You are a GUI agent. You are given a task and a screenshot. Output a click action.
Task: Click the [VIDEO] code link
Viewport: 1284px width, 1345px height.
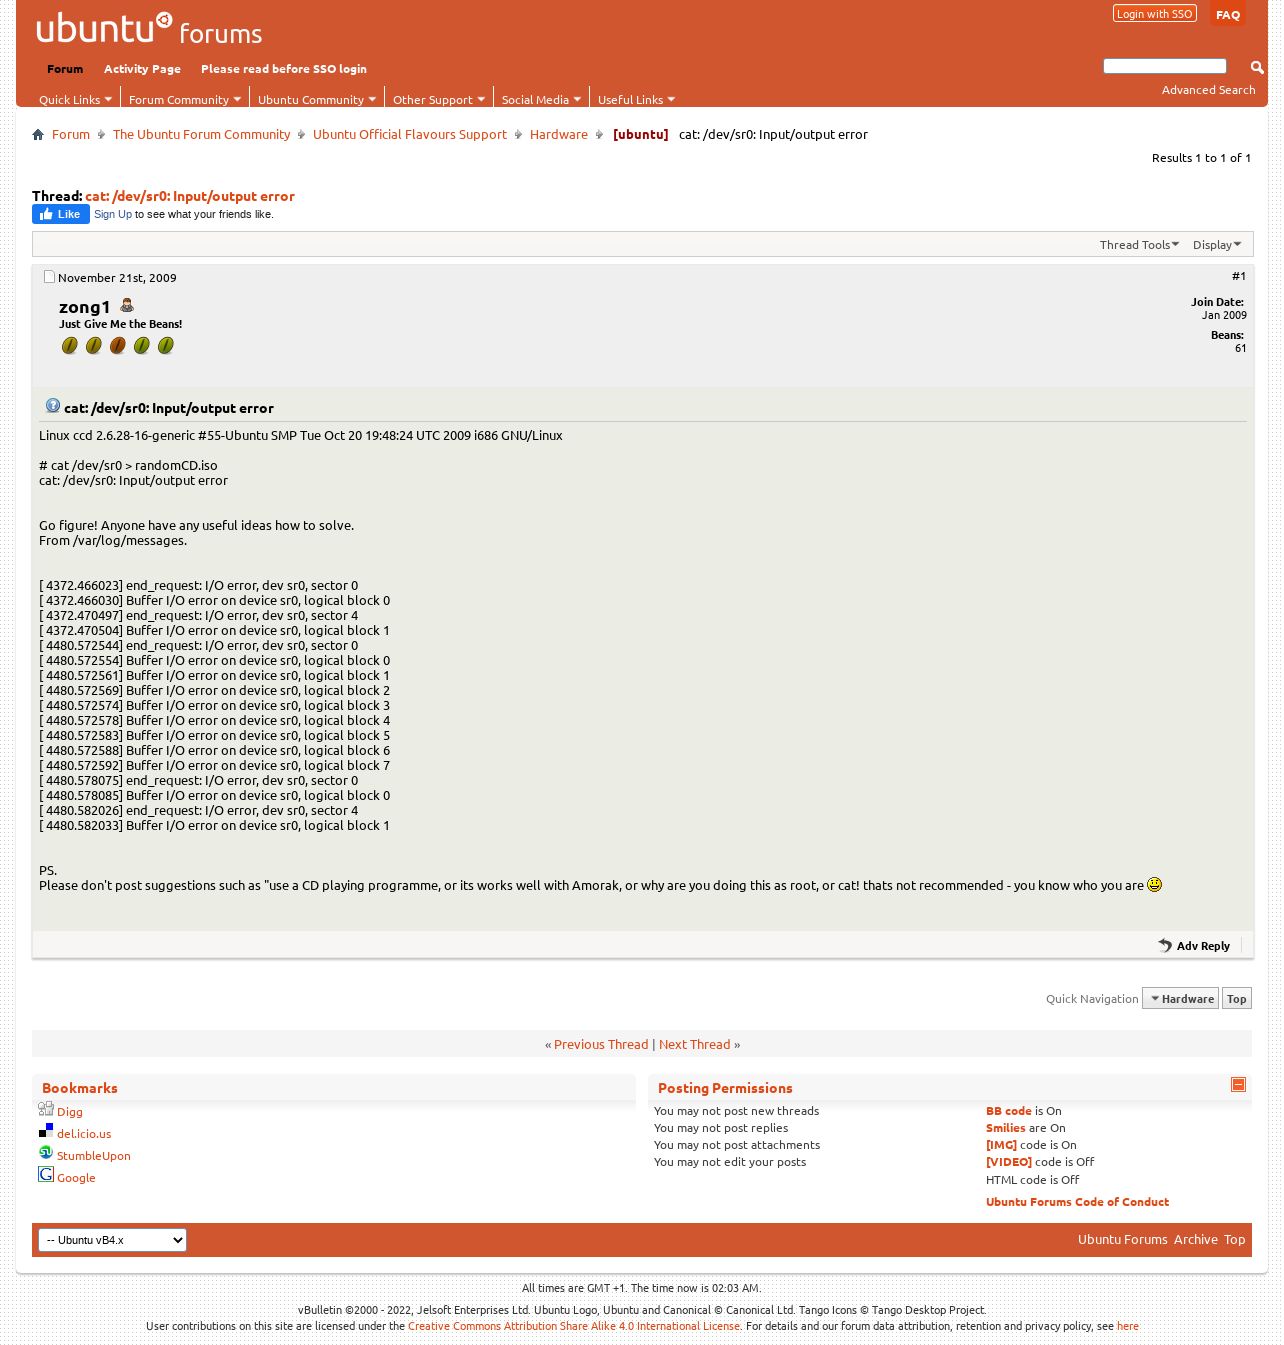1009,1162
